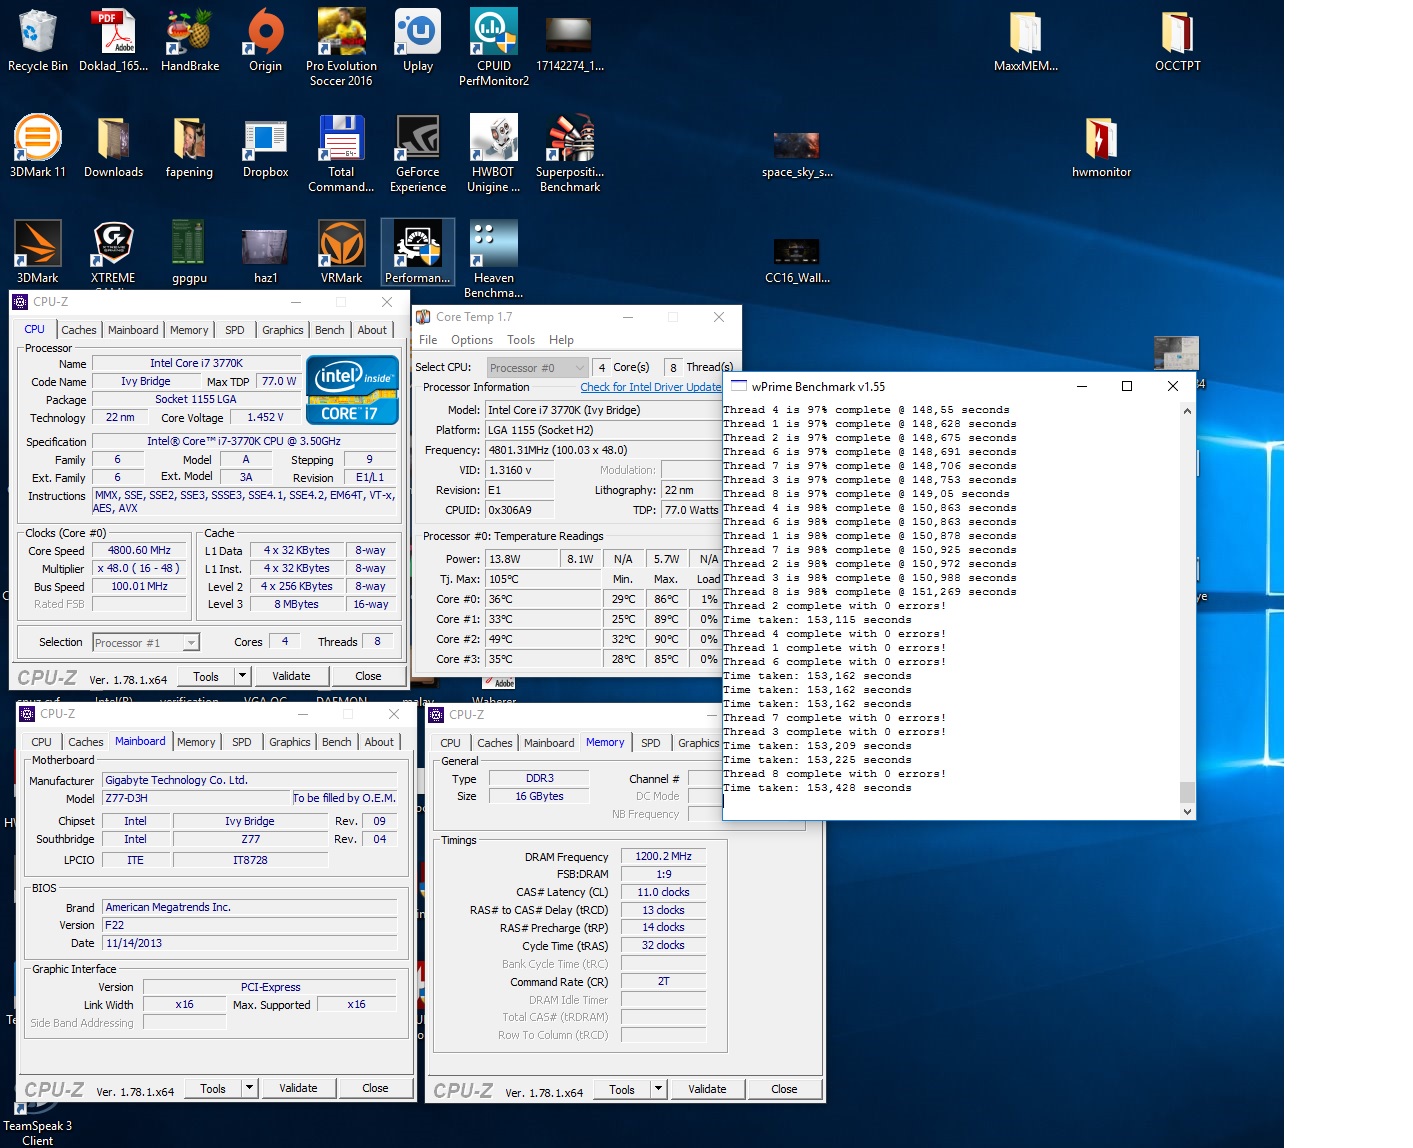
Task: Open the gpgpu desktop icon
Action: [x=189, y=253]
